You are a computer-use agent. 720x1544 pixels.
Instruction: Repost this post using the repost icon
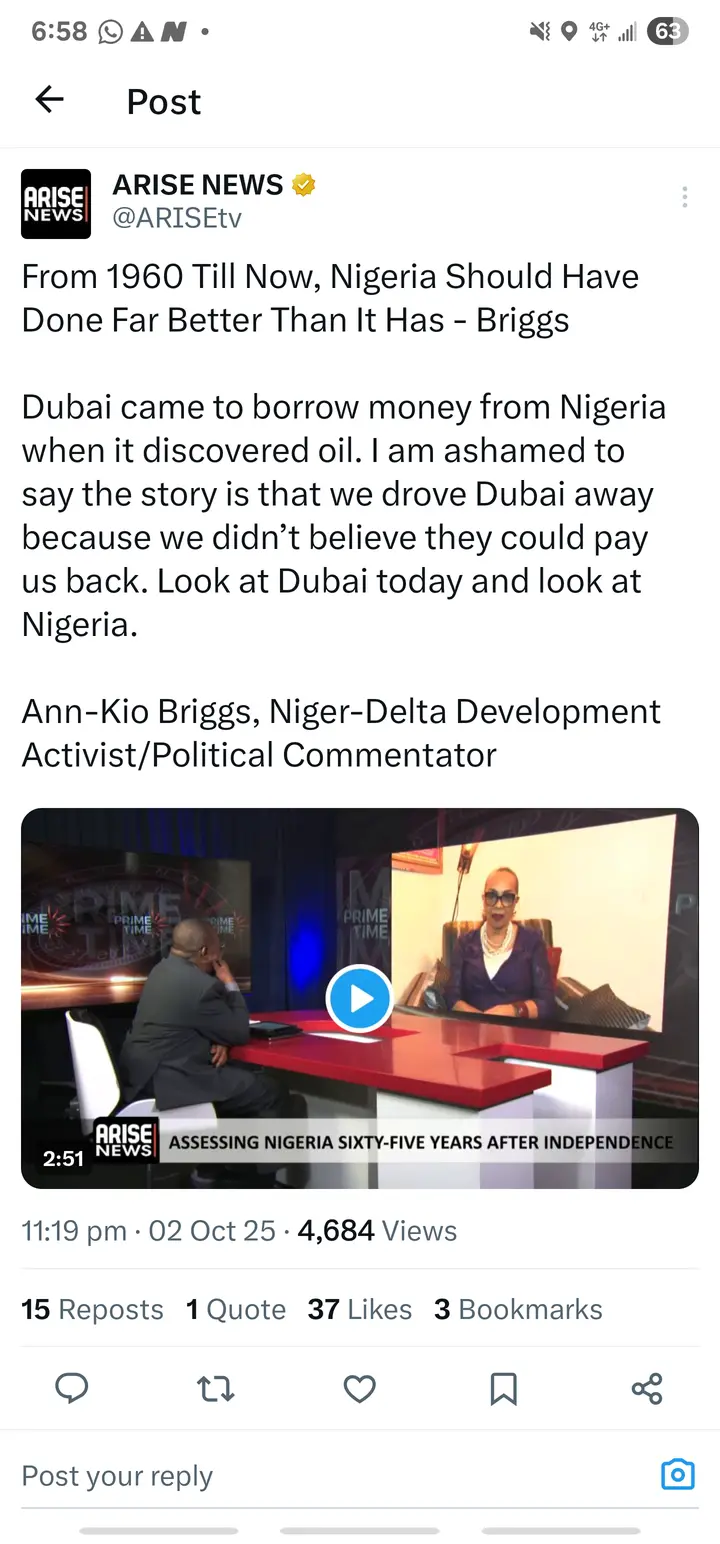coord(215,1388)
